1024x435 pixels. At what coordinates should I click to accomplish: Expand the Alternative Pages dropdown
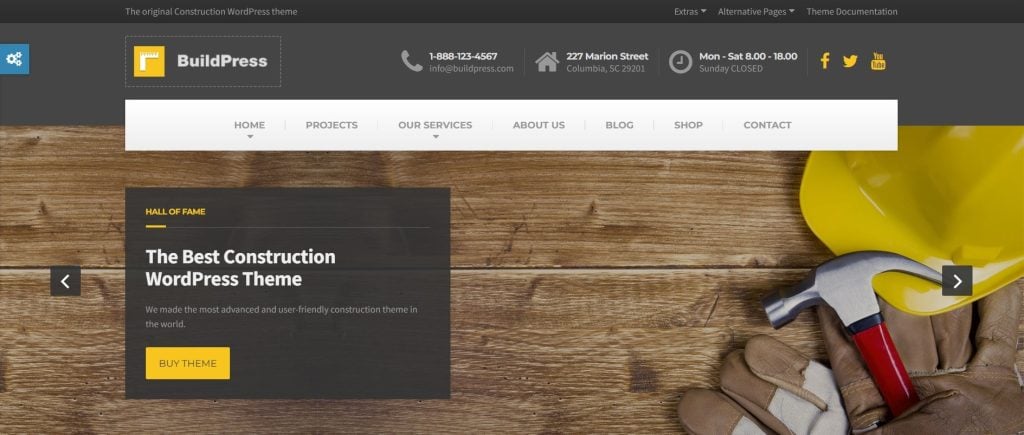pos(756,12)
